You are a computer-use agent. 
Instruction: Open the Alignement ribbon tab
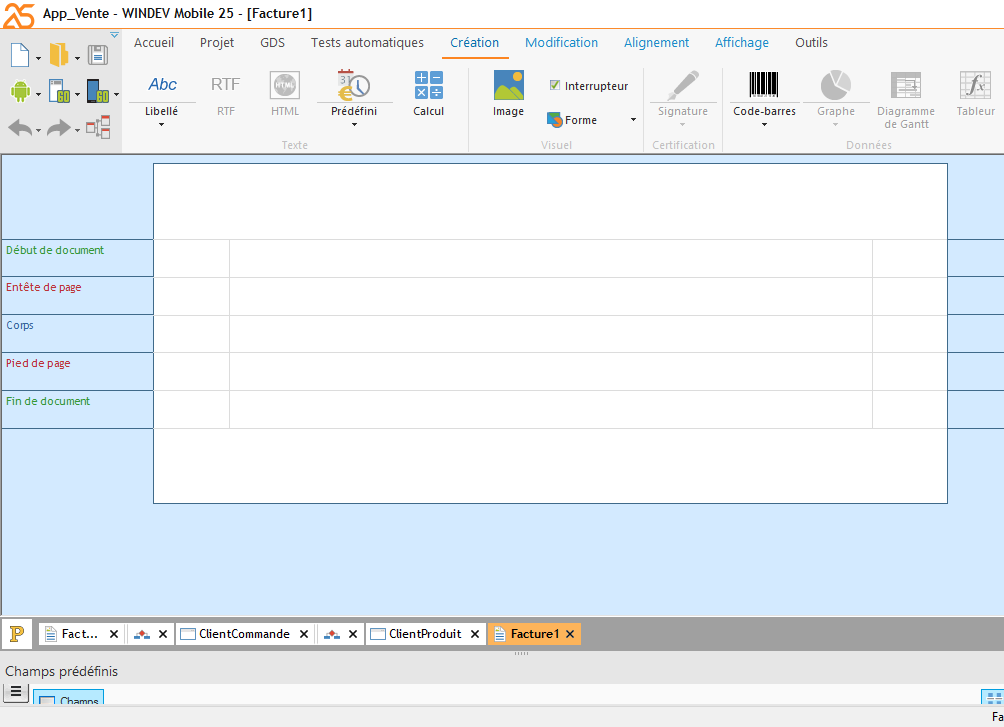click(x=656, y=43)
